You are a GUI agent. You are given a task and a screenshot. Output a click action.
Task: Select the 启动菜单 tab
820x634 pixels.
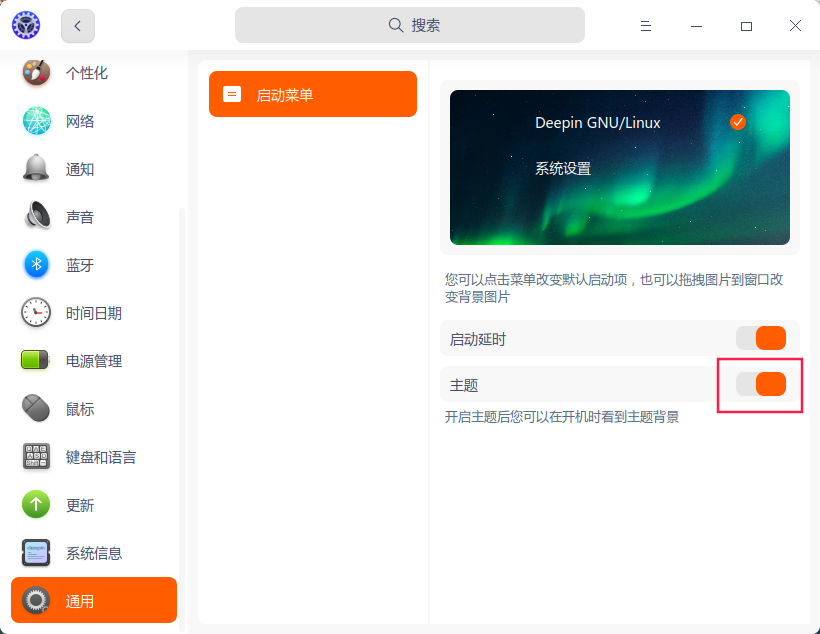click(313, 94)
